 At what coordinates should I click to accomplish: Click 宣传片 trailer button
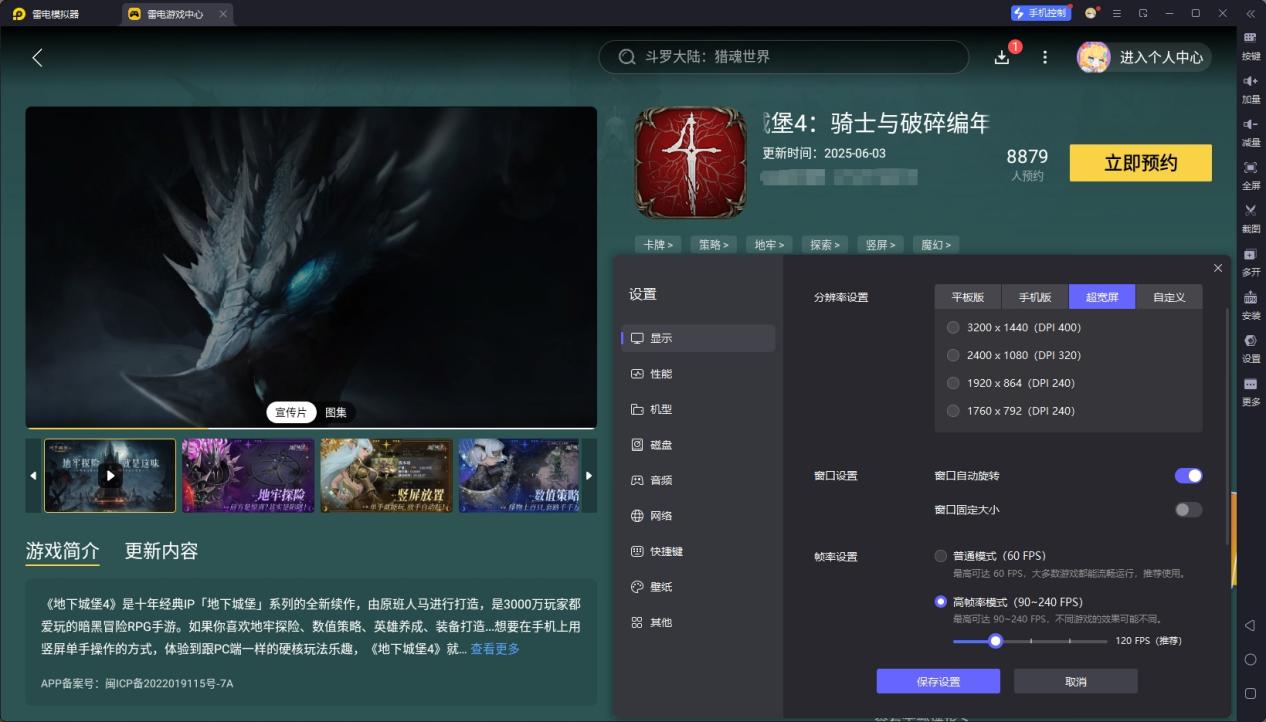pyautogui.click(x=291, y=412)
